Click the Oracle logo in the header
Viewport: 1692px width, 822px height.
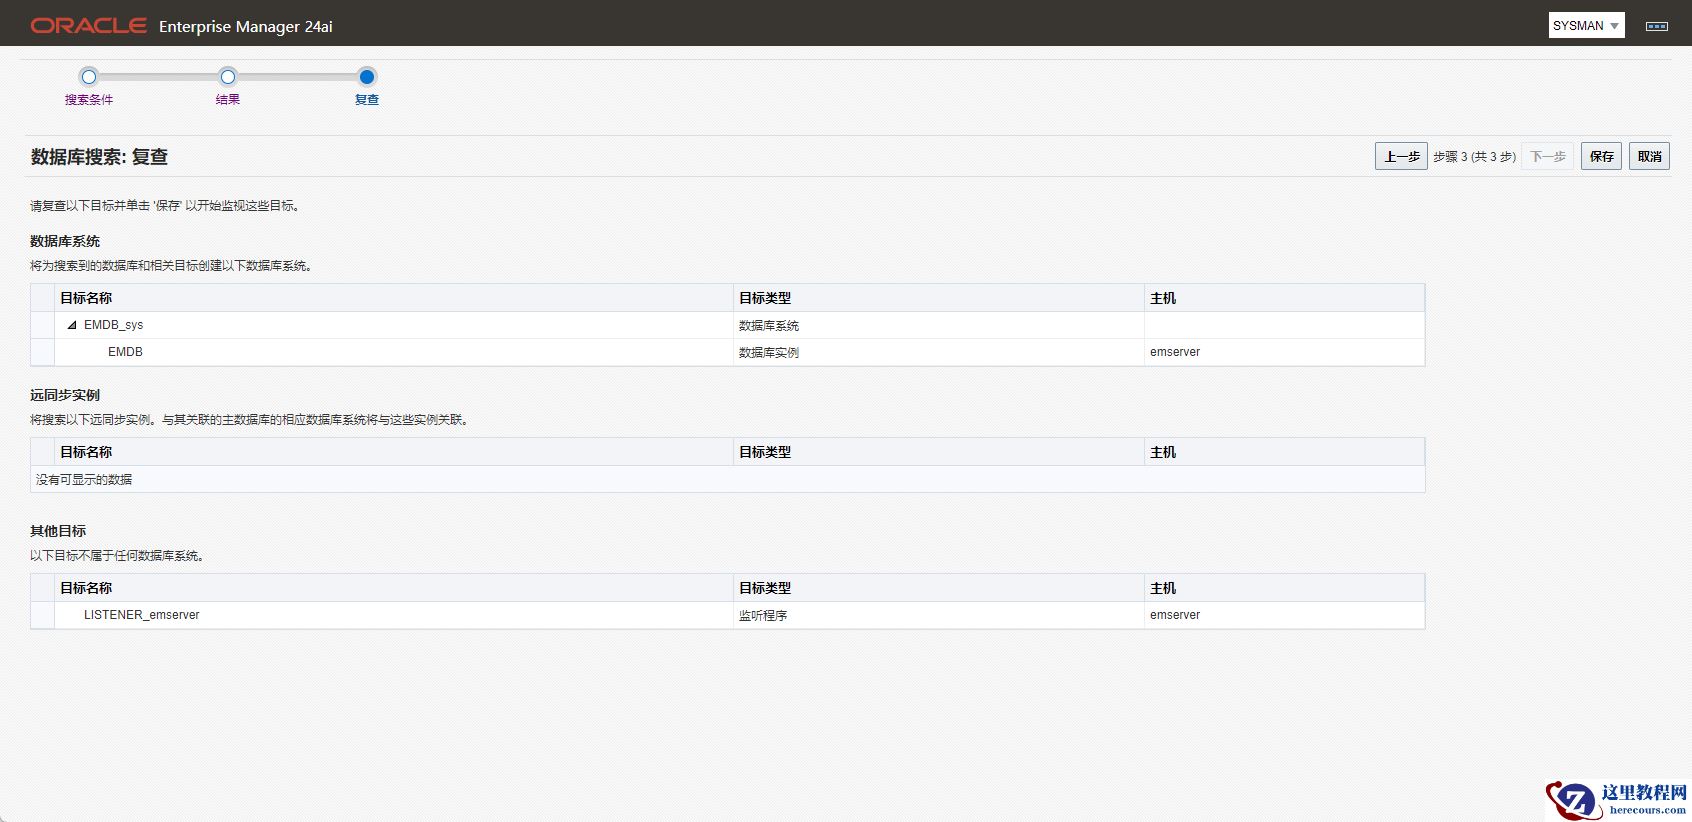[89, 26]
